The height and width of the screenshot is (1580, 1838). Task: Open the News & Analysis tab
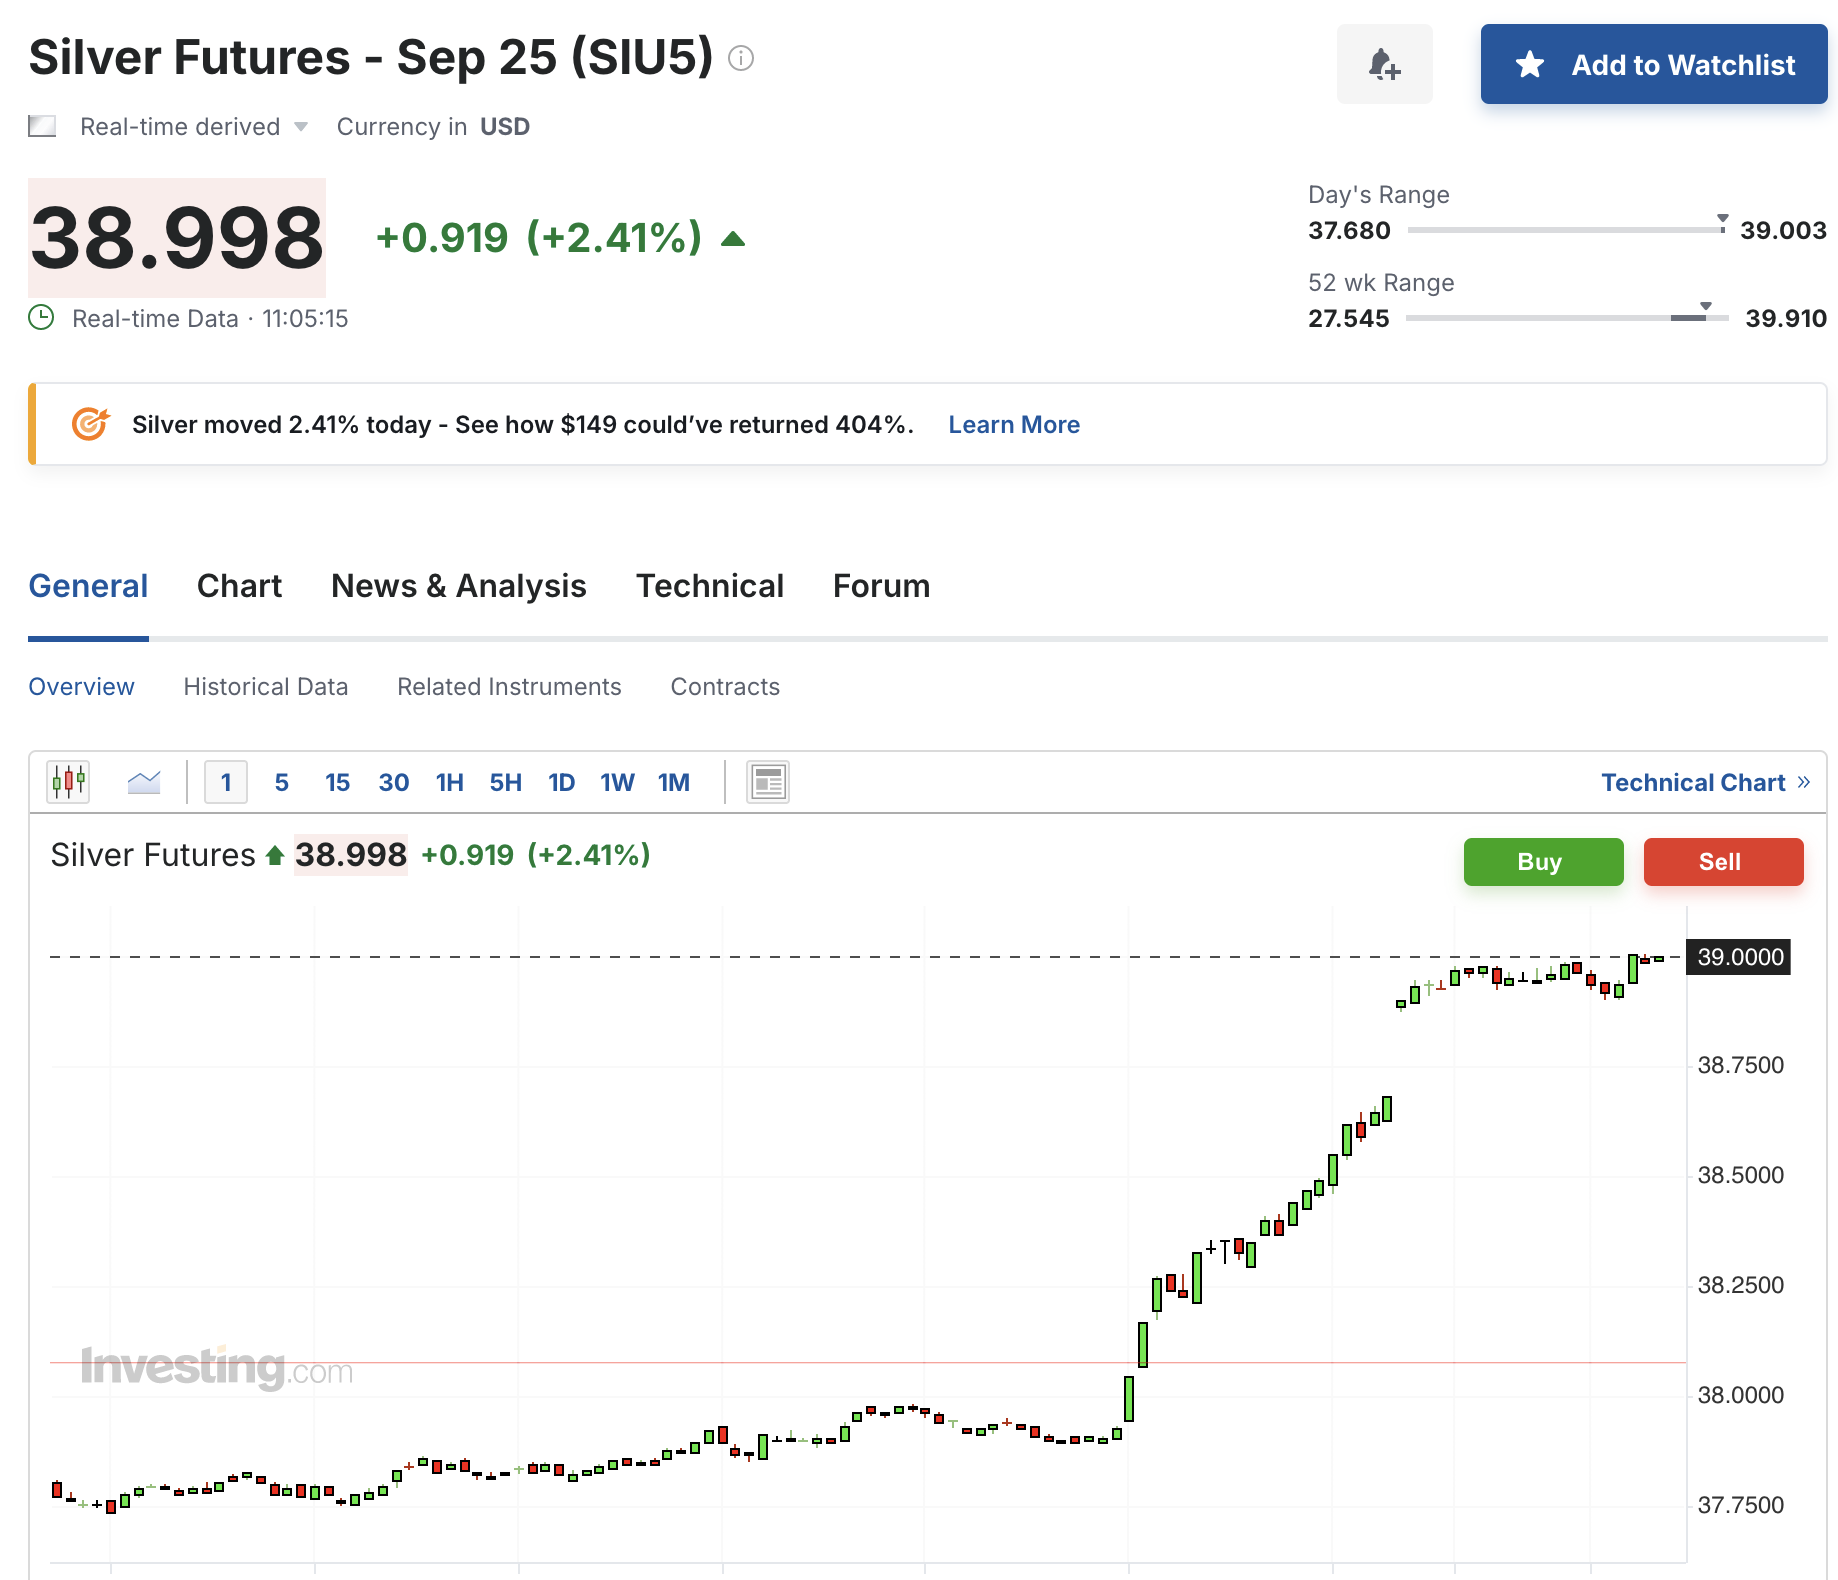458,586
